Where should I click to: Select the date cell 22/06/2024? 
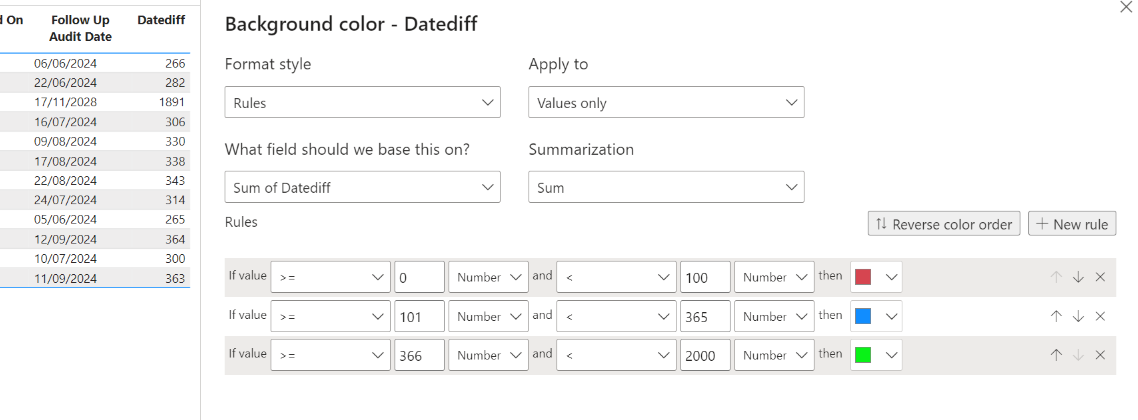[65, 83]
